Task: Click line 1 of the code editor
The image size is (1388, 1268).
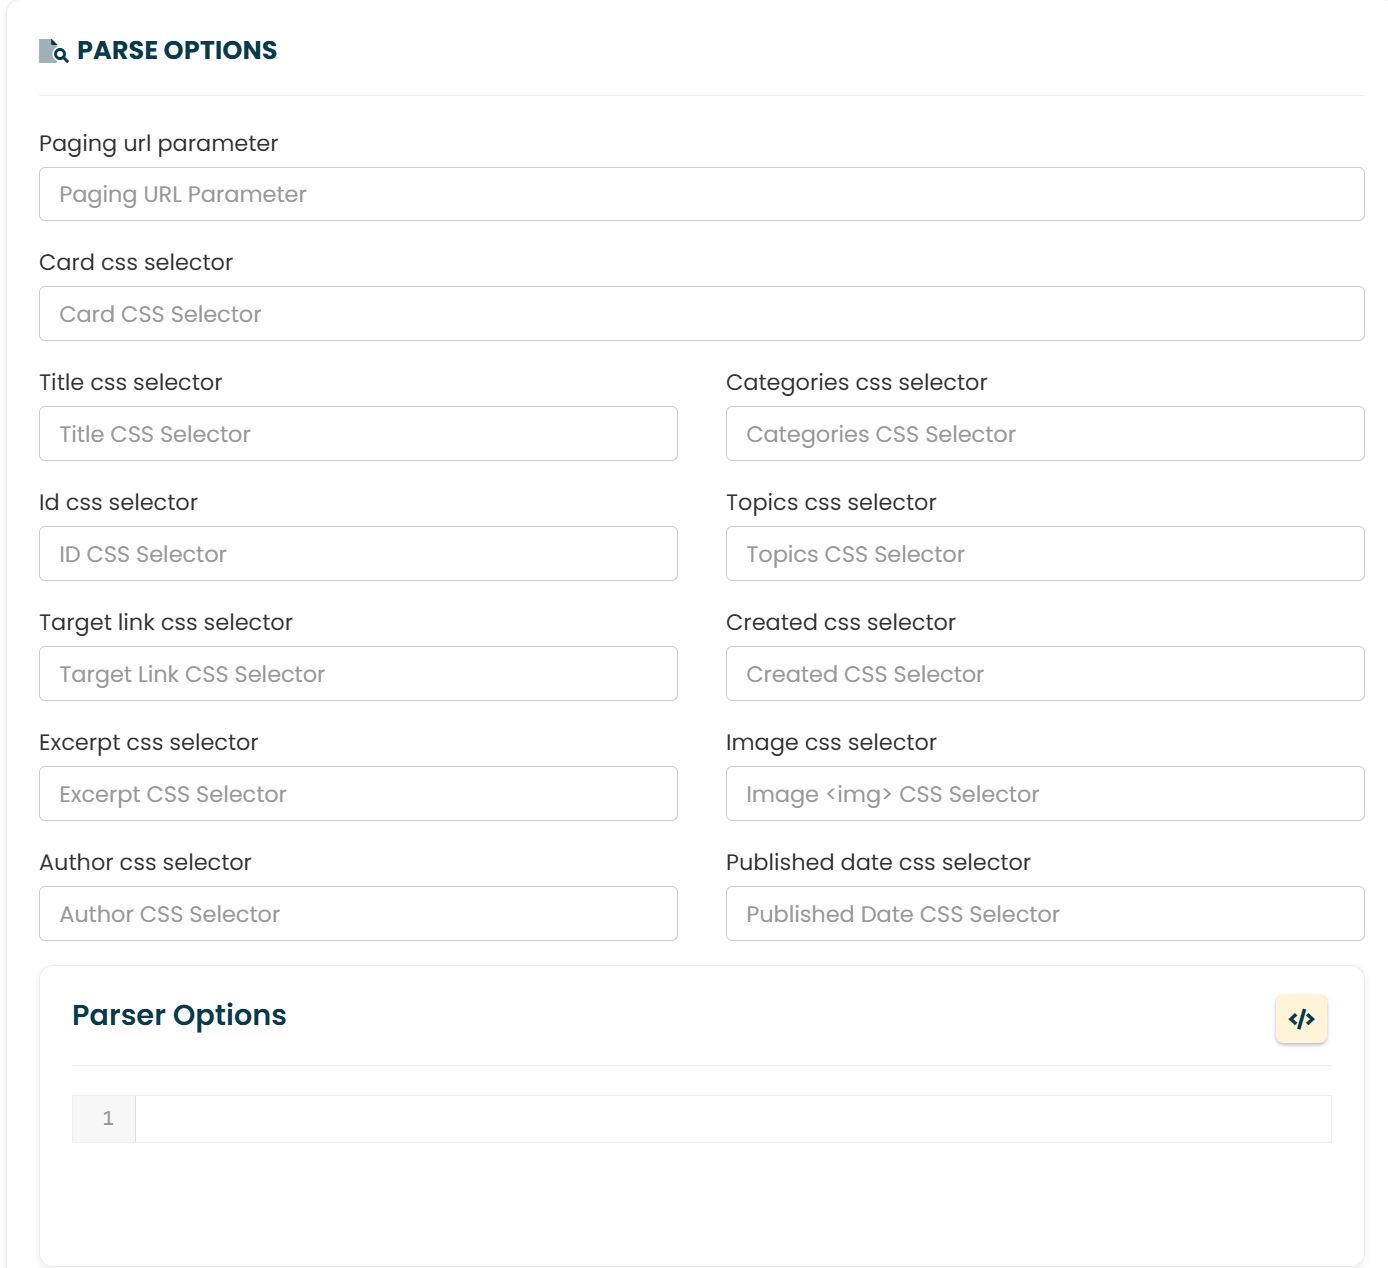Action: pyautogui.click(x=733, y=1119)
